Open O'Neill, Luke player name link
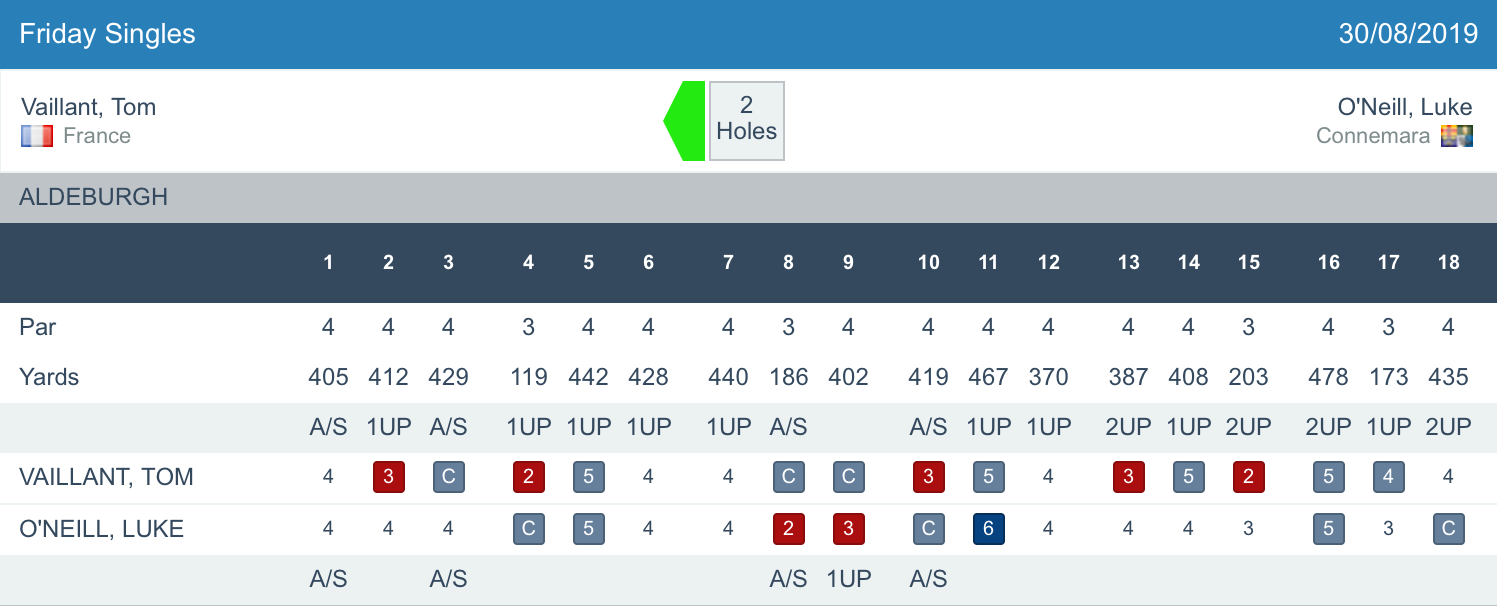1497x606 pixels. click(x=1404, y=107)
